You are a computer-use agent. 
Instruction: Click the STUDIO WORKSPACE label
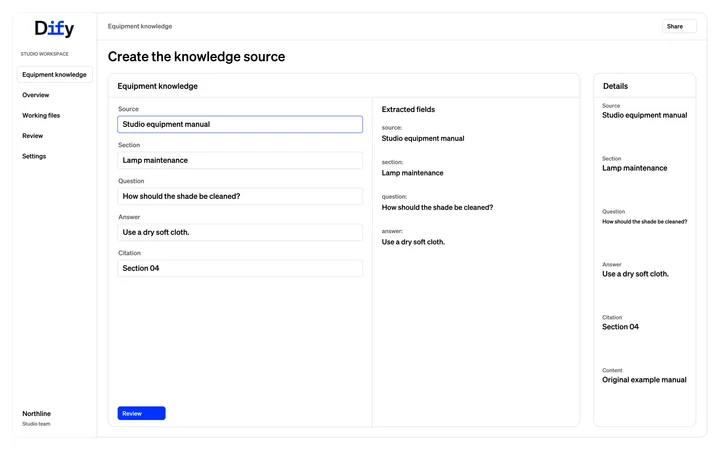[45, 54]
